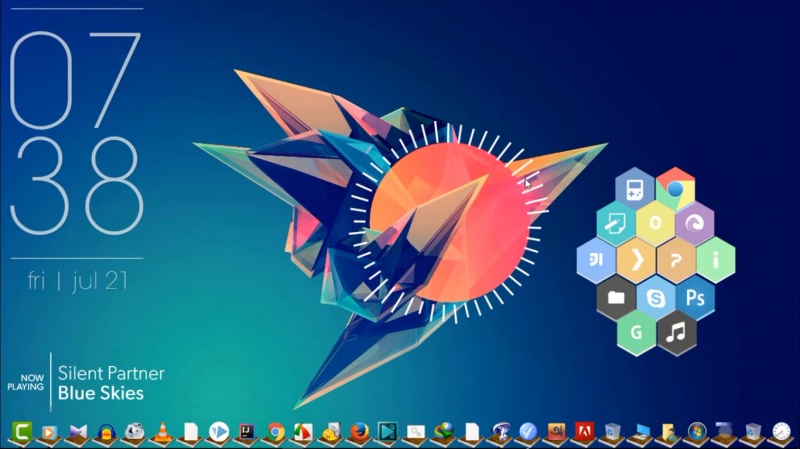
Task: Click the yellow hexagon marked 0
Action: (x=655, y=223)
